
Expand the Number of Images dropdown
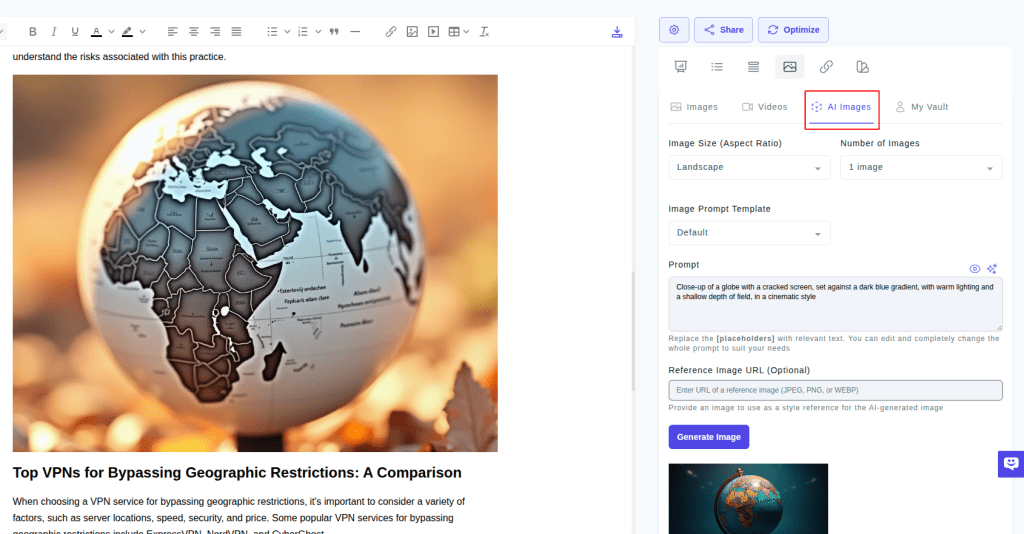[x=920, y=167]
